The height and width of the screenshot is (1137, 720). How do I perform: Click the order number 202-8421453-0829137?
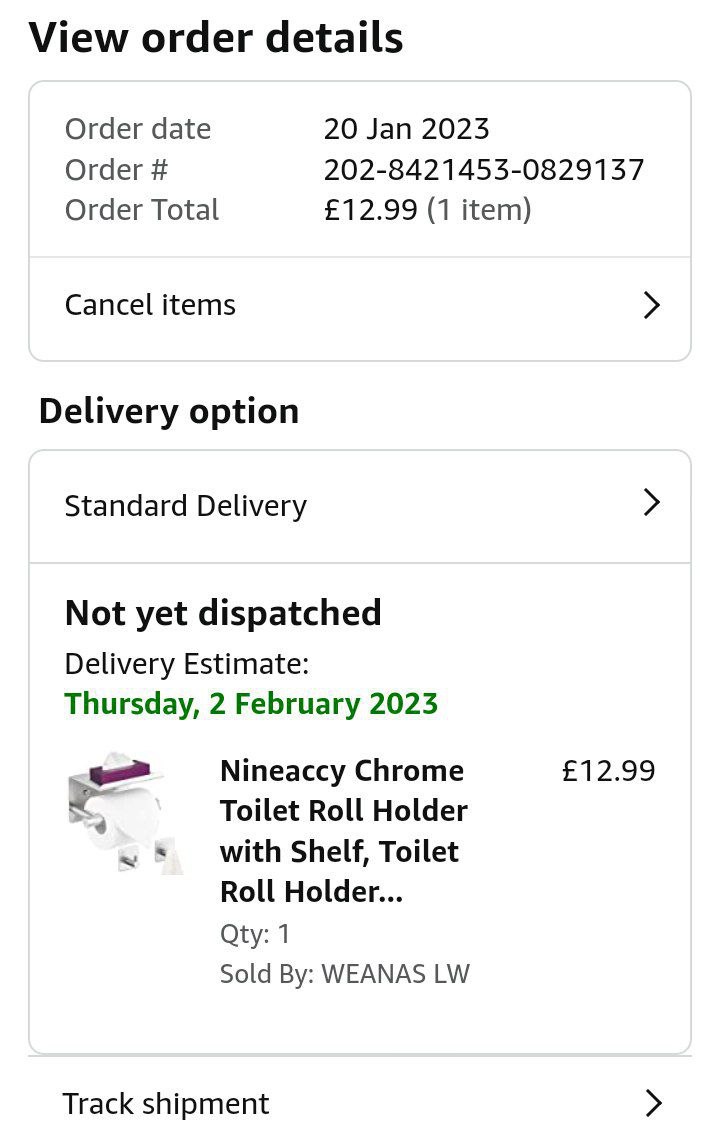tap(484, 170)
